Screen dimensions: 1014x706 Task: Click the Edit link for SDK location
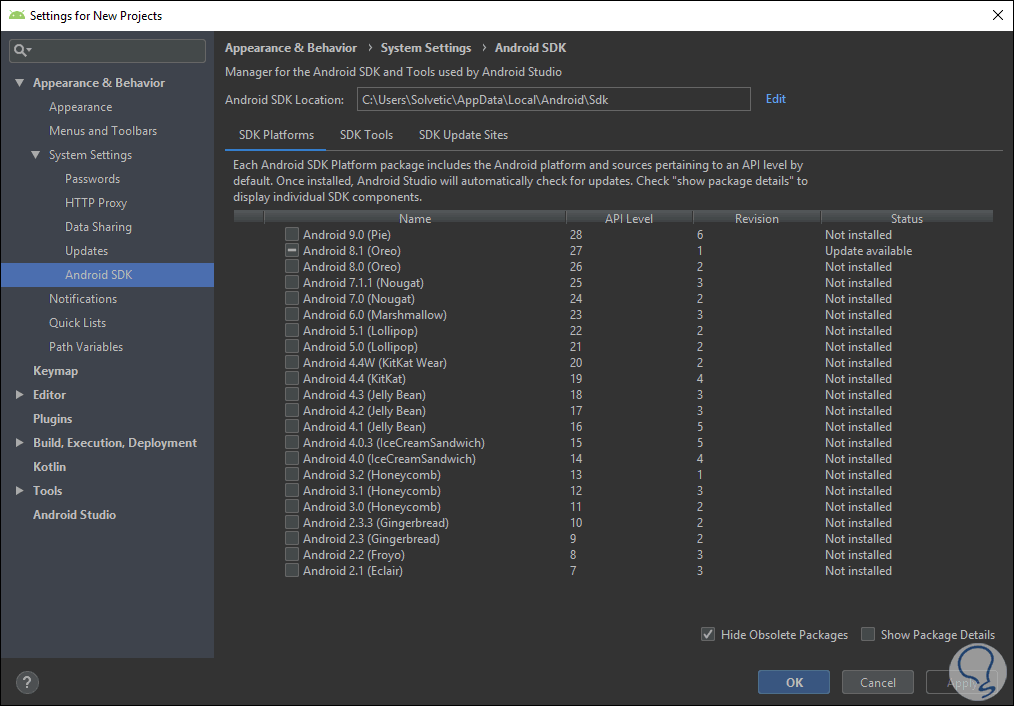pyautogui.click(x=775, y=99)
